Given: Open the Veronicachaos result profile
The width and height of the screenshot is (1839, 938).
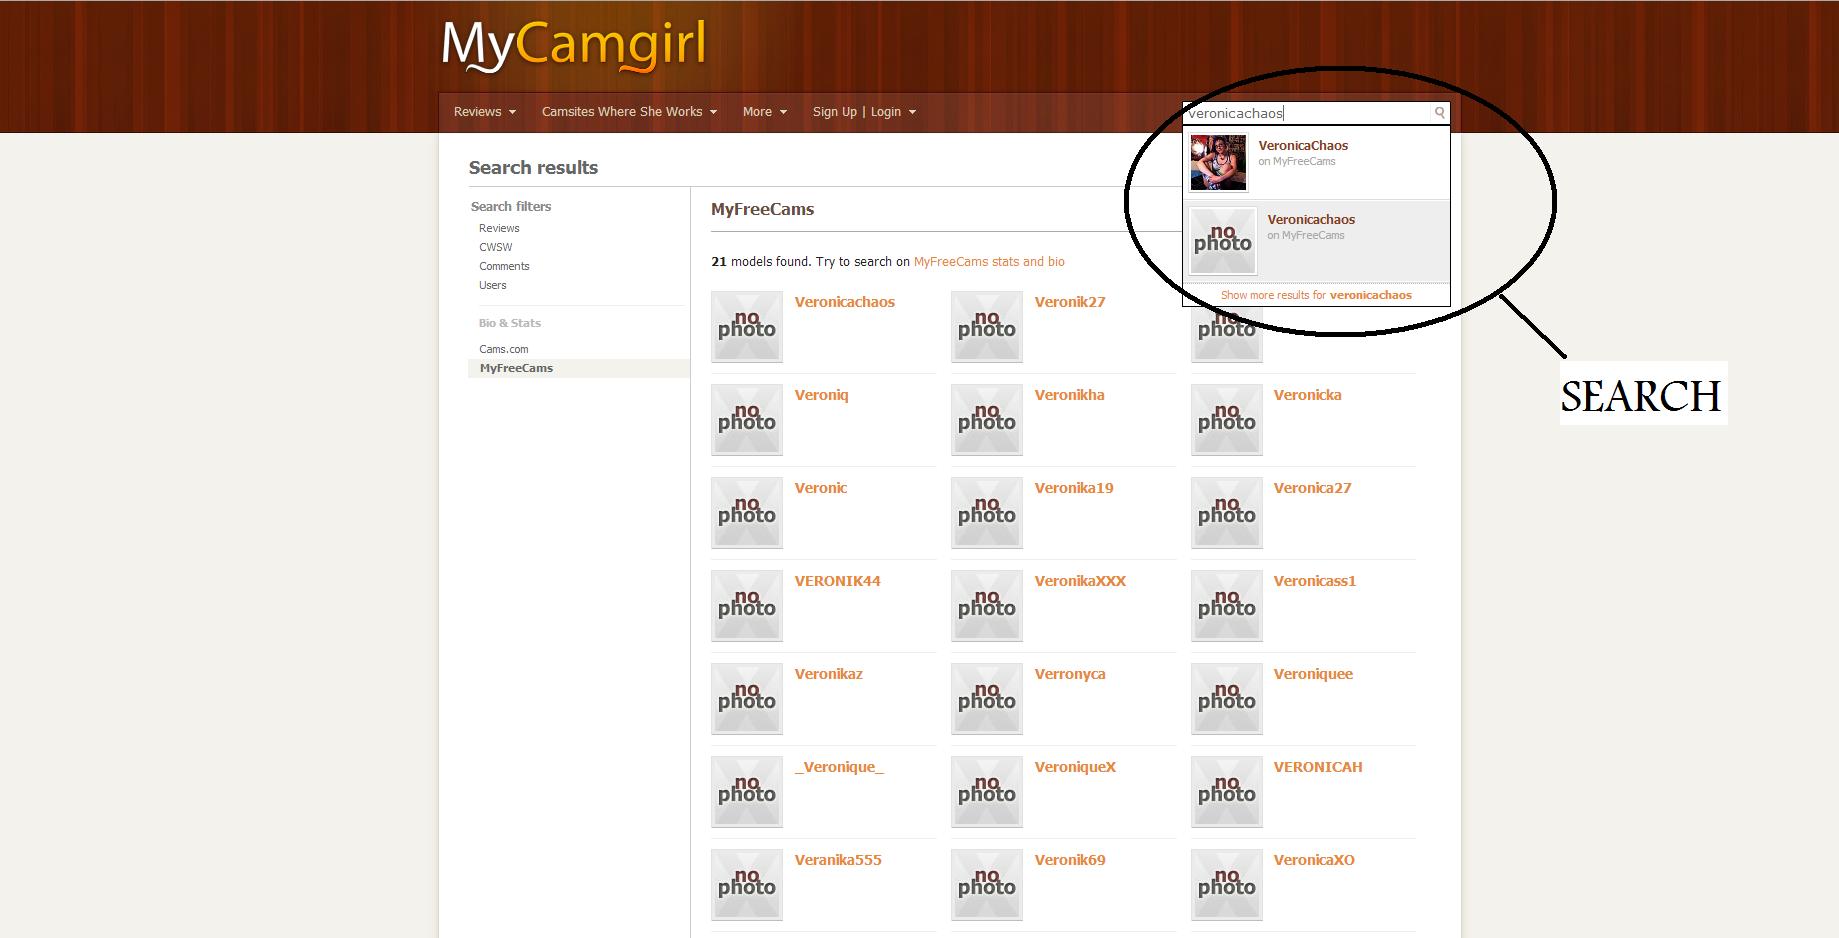Looking at the screenshot, I should coord(844,302).
